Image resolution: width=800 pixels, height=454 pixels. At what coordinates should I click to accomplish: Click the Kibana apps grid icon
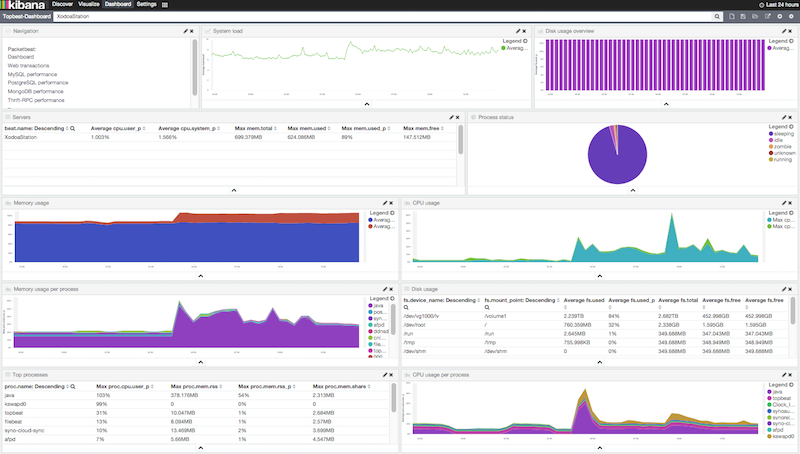pyautogui.click(x=165, y=5)
